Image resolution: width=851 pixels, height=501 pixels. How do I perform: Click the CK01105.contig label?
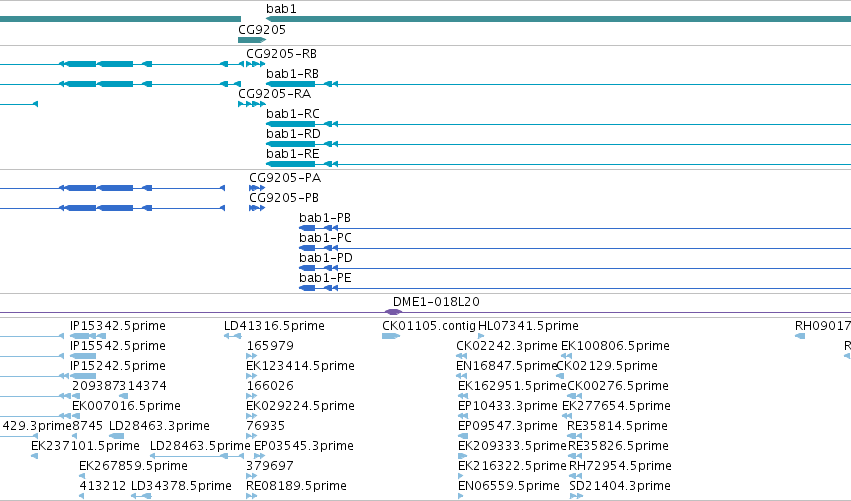pos(428,326)
